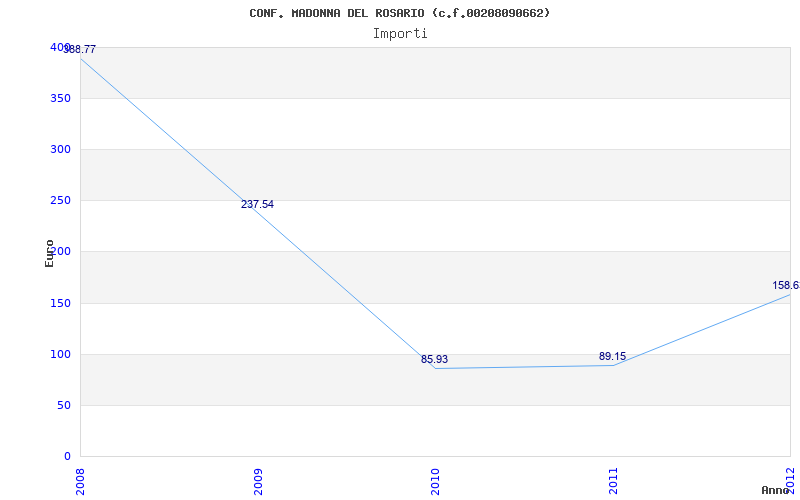The image size is (800, 500).
Task: Click the 2012 x-axis year label
Action: tap(791, 480)
